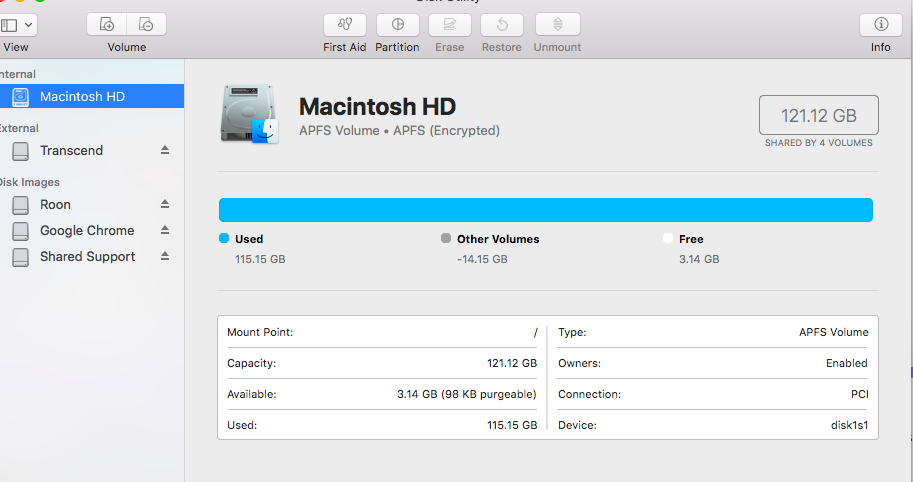
Task: Click the Owners Enabled value
Action: (x=847, y=363)
